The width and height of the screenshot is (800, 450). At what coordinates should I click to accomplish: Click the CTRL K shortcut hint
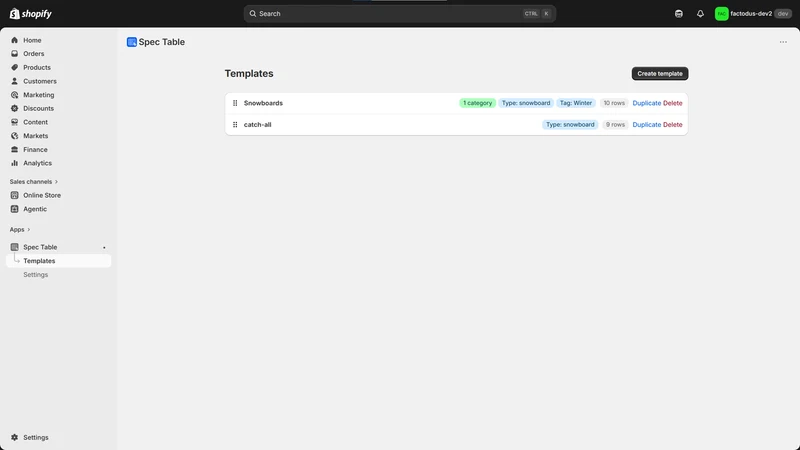pos(537,14)
